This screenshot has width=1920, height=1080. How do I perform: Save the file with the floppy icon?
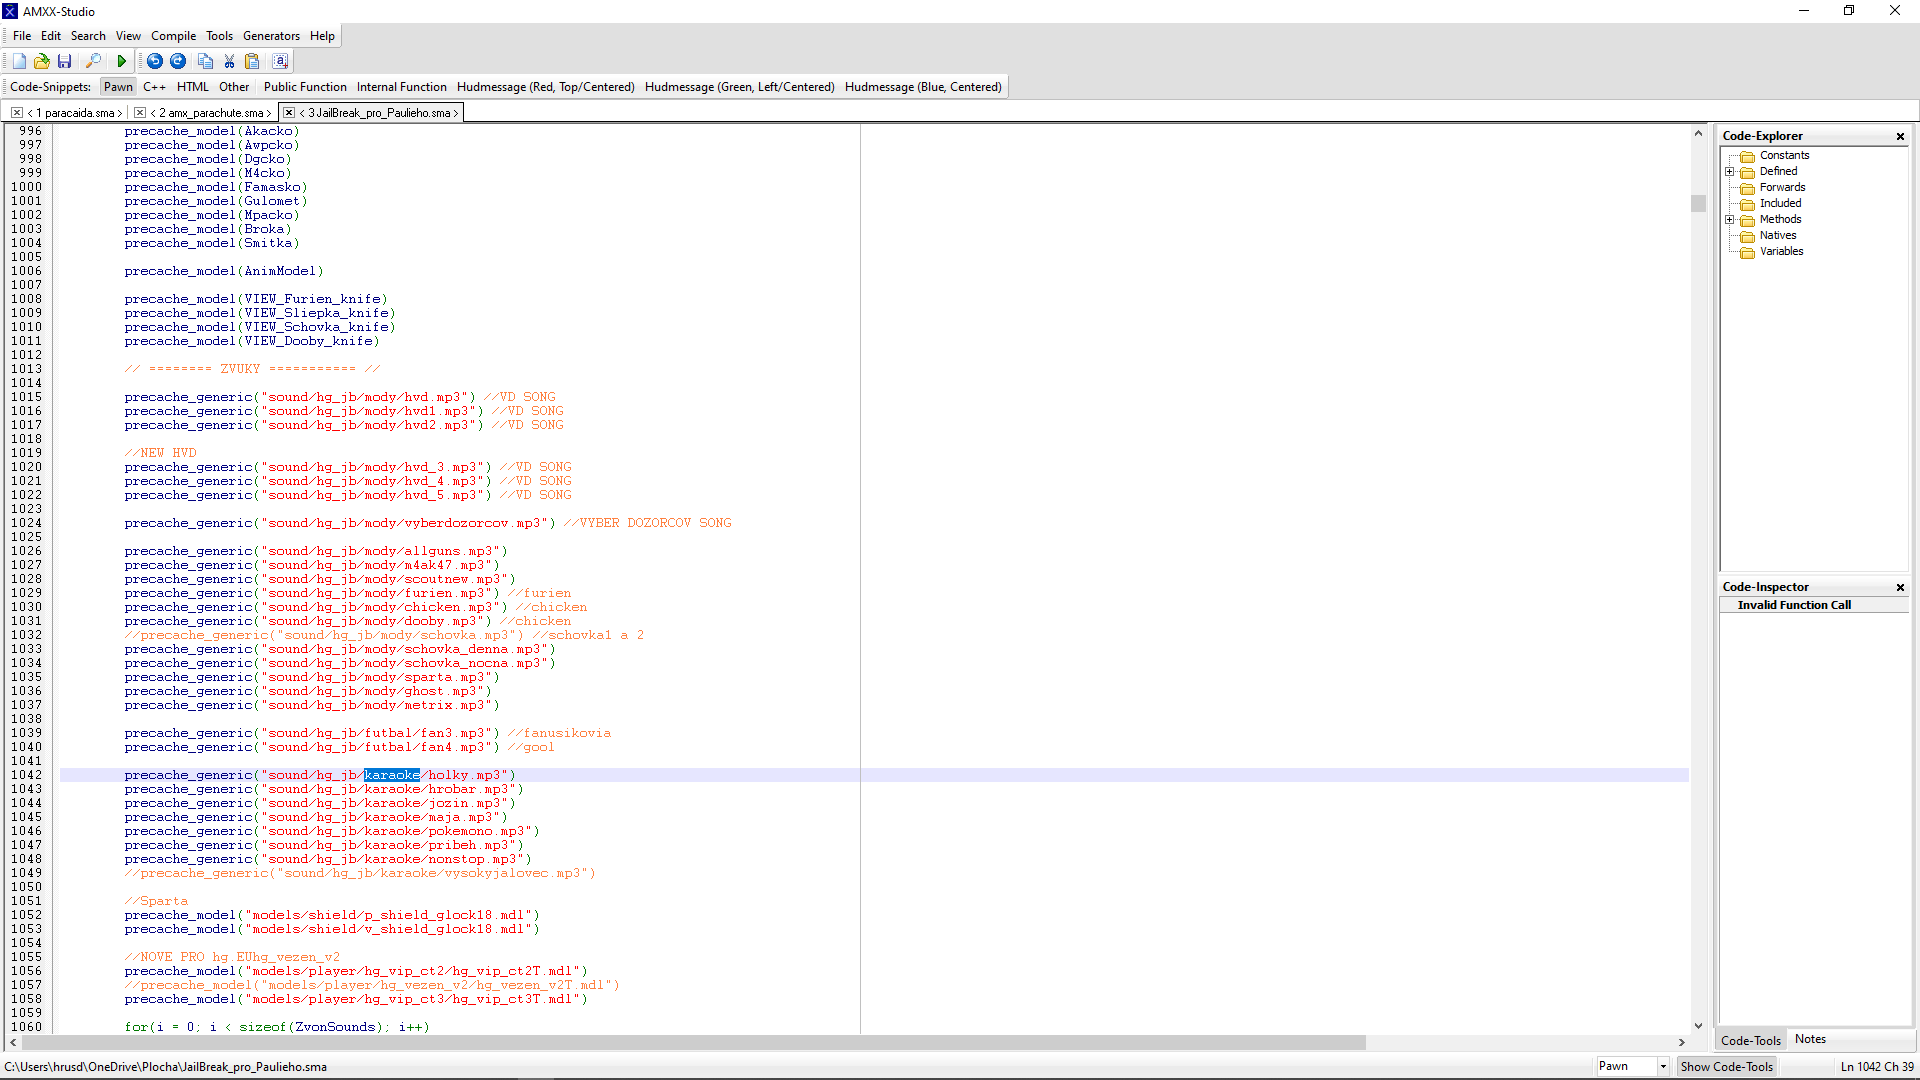[64, 61]
